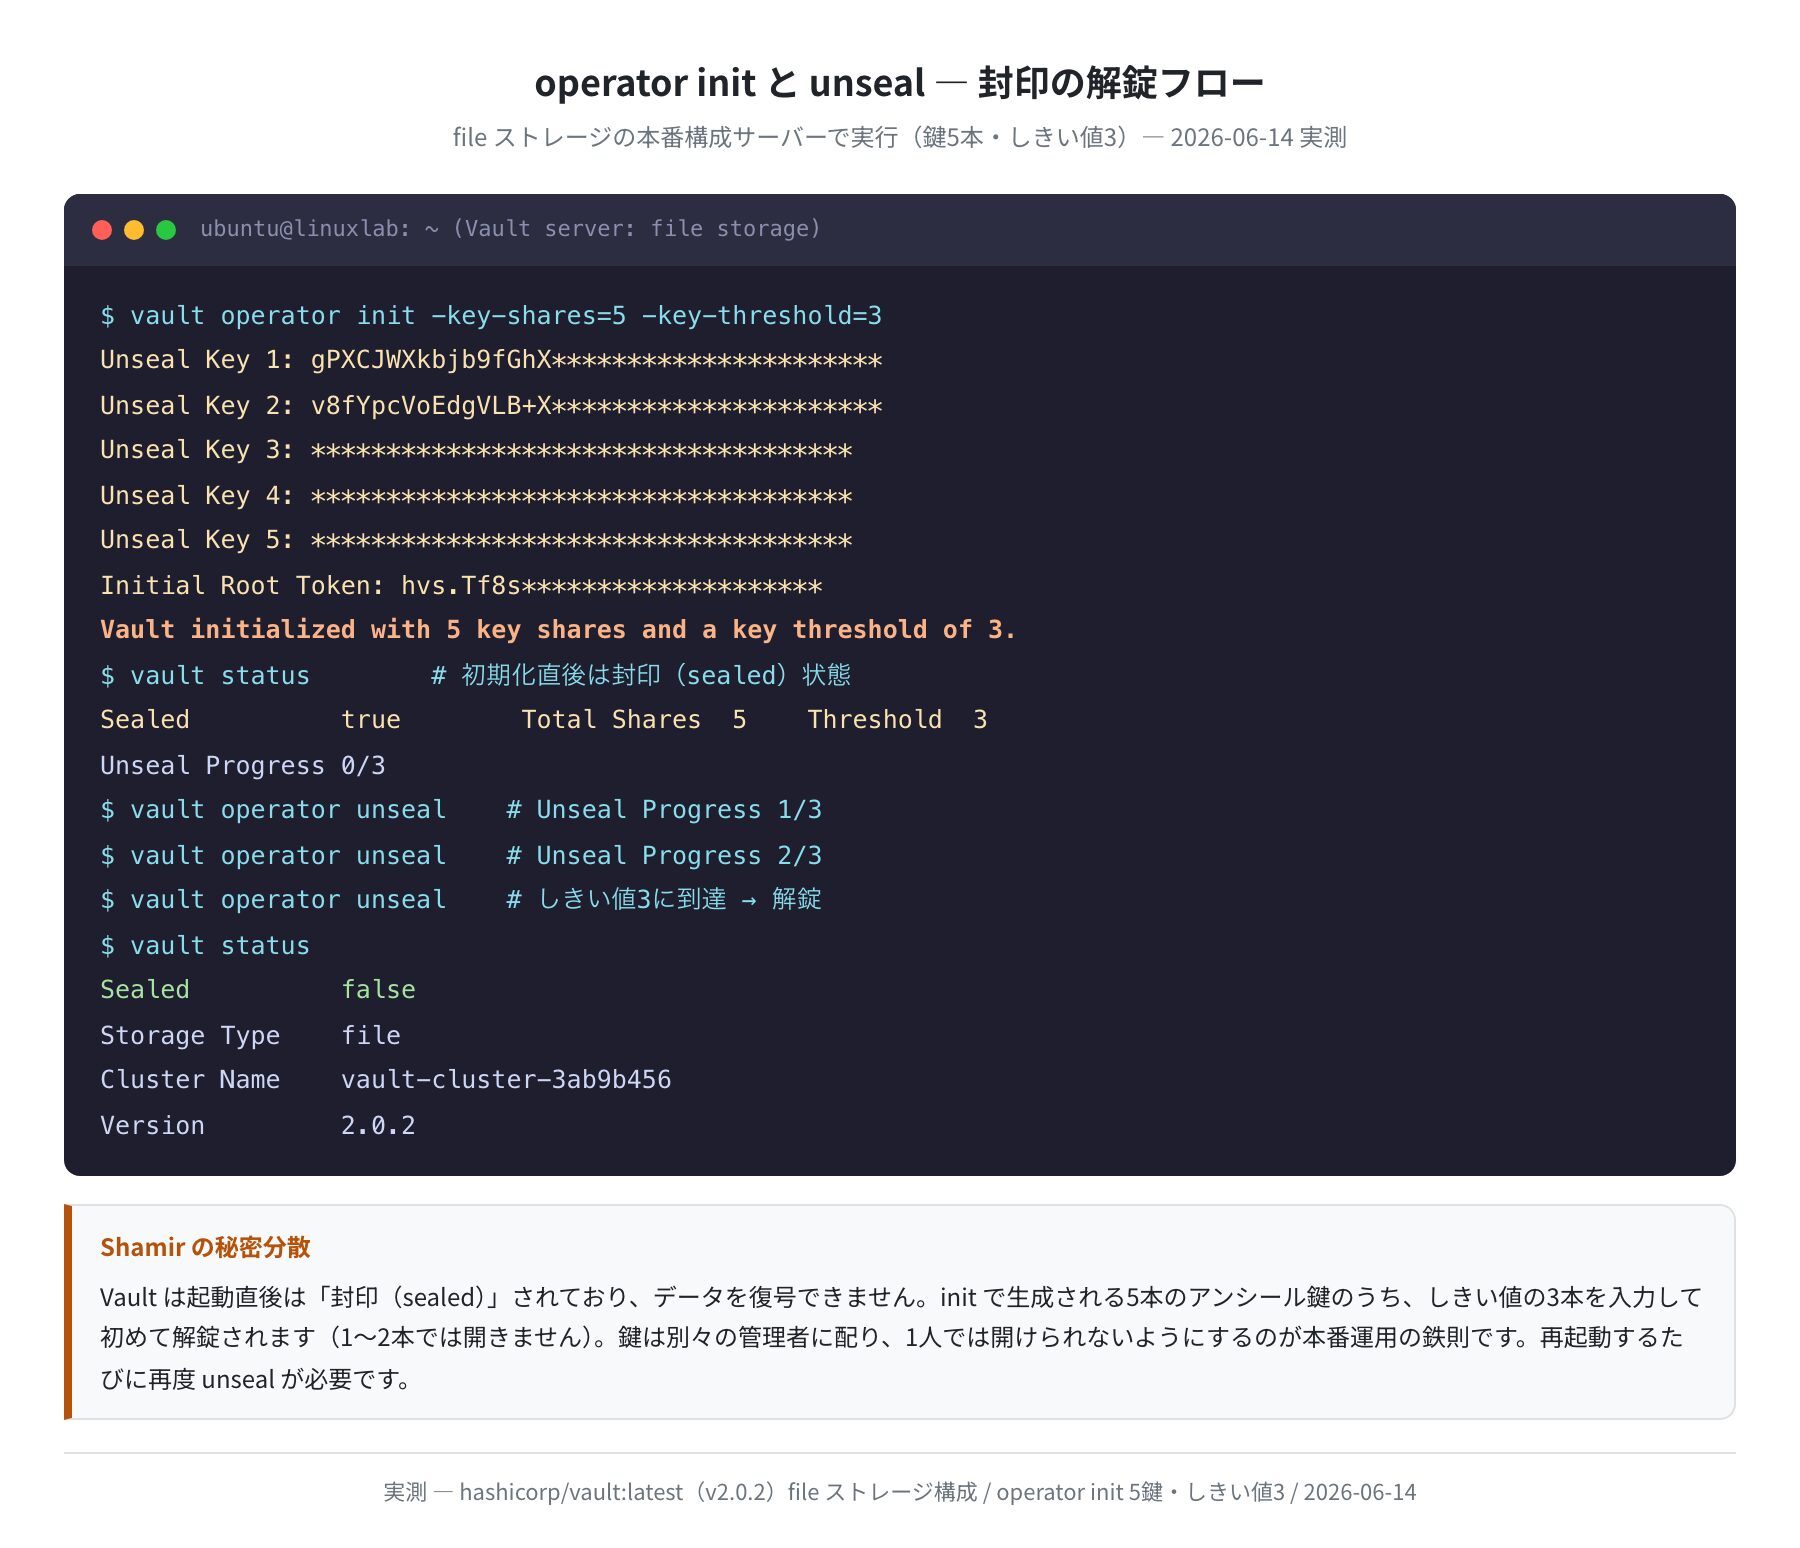
Task: Click the footer text 'hashicorp/vault:latest (v2.0.2)'
Action: click(x=618, y=1492)
